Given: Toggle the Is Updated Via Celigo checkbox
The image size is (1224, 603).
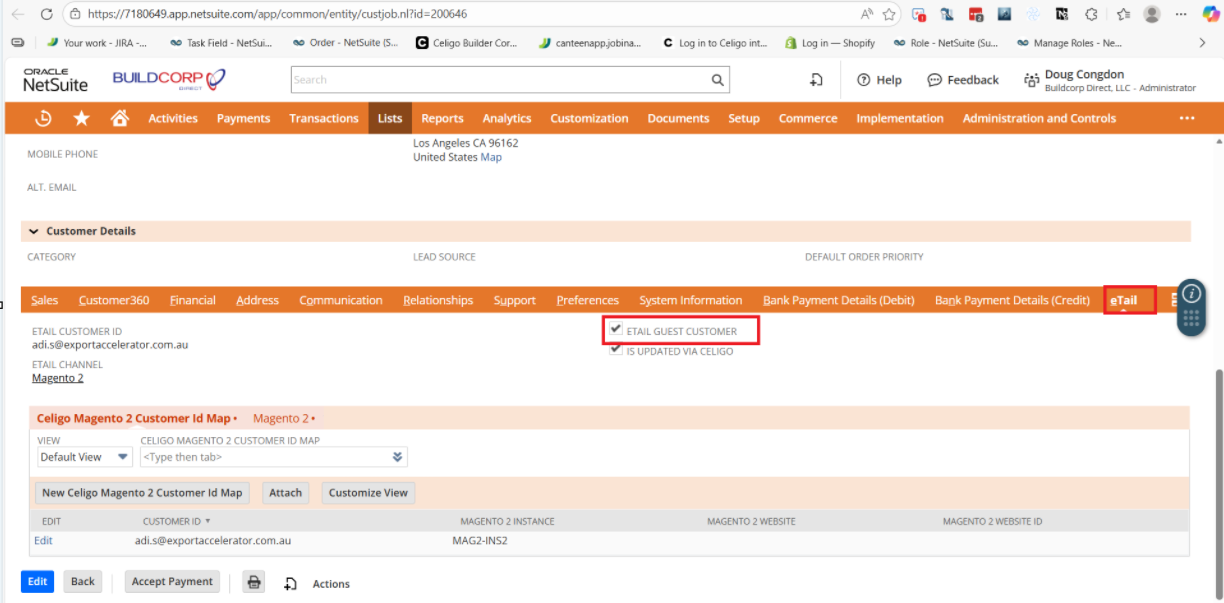Looking at the screenshot, I should point(616,350).
